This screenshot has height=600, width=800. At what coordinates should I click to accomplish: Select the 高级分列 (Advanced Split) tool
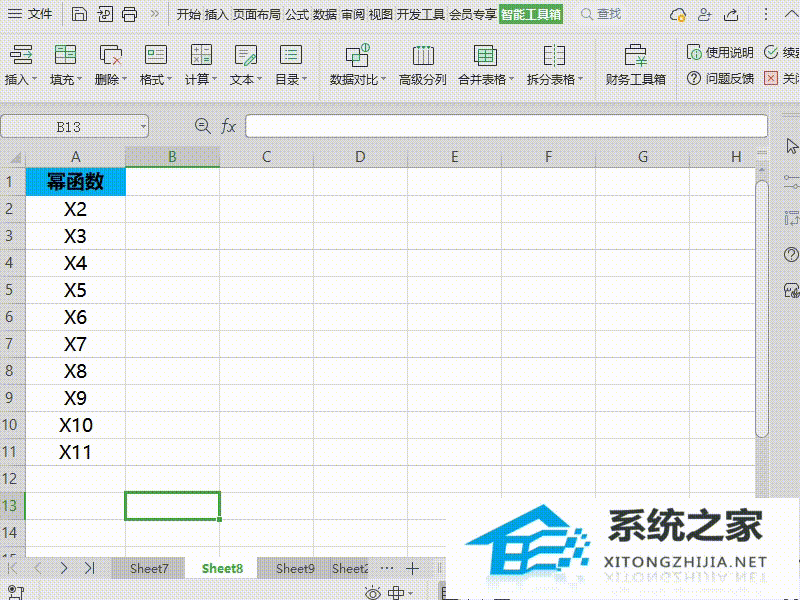(424, 63)
